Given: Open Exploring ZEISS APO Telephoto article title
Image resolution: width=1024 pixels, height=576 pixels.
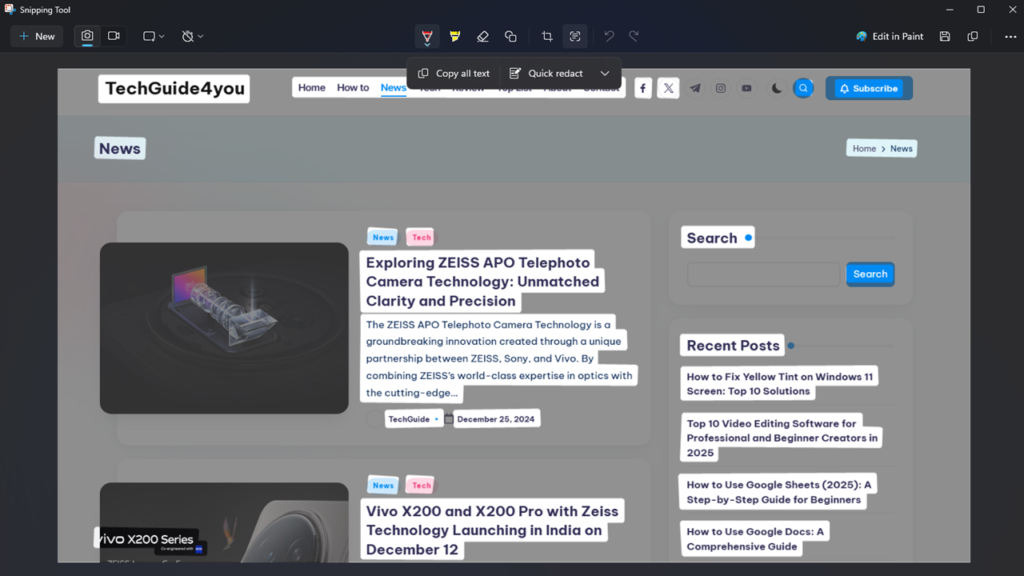Looking at the screenshot, I should tap(482, 281).
